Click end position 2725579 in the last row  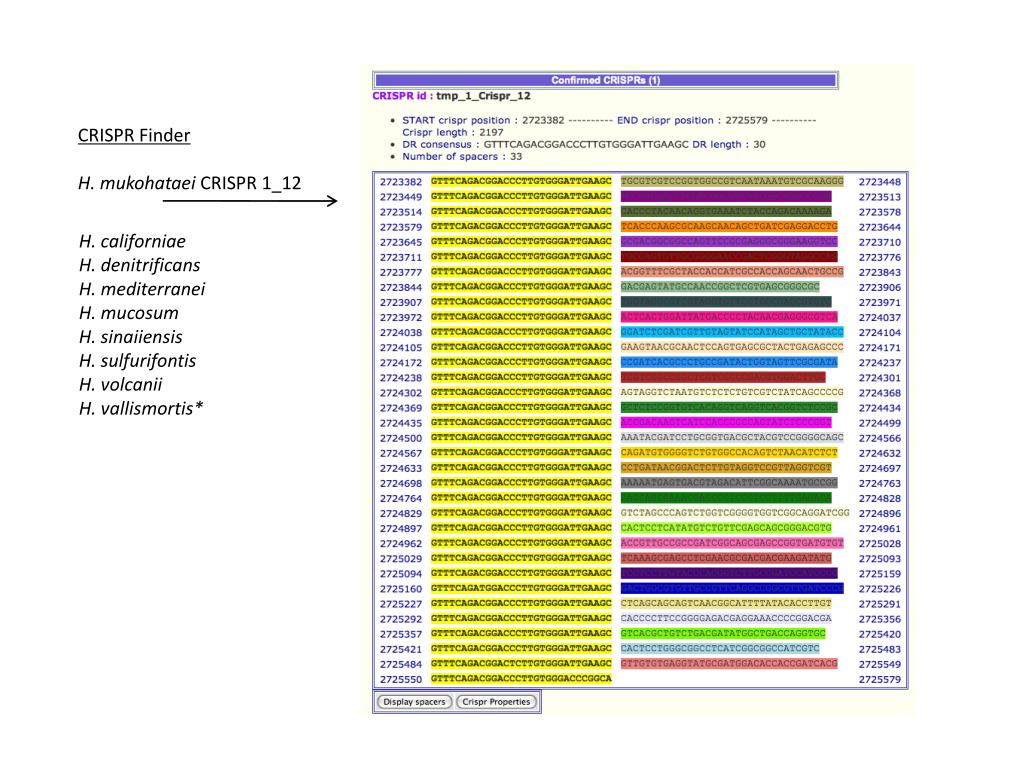880,678
